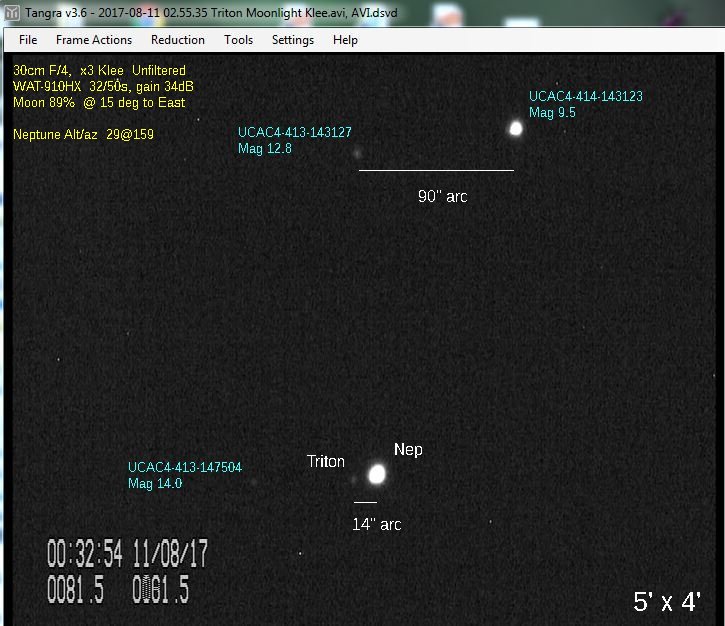Click the 90" arc scale line
Viewport: 725px width, 626px height.
436,170
